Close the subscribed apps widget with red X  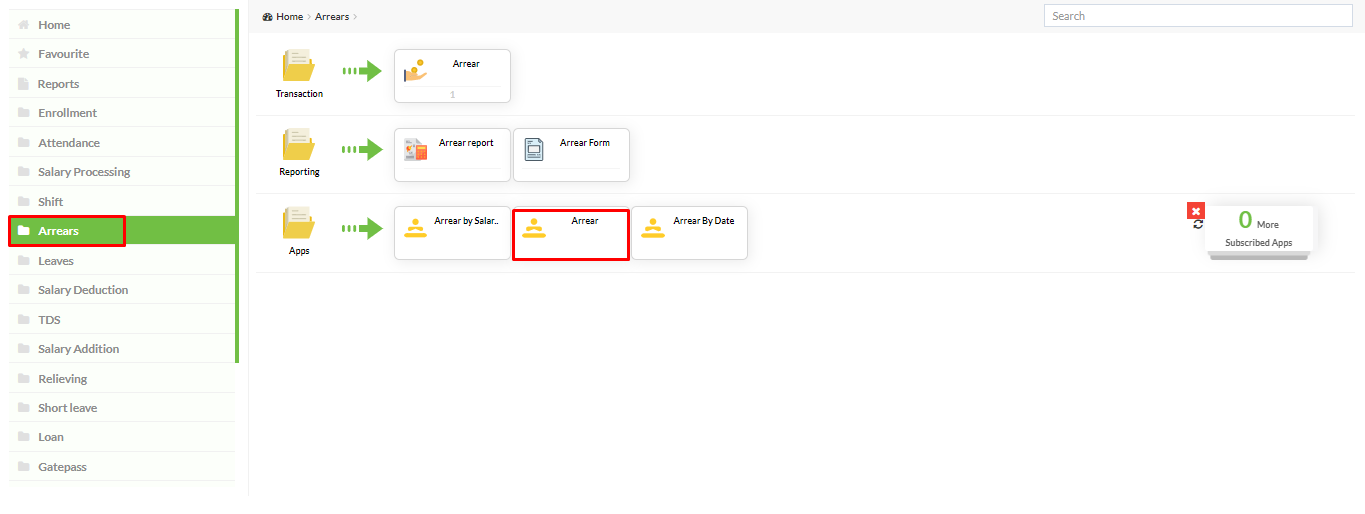1196,211
